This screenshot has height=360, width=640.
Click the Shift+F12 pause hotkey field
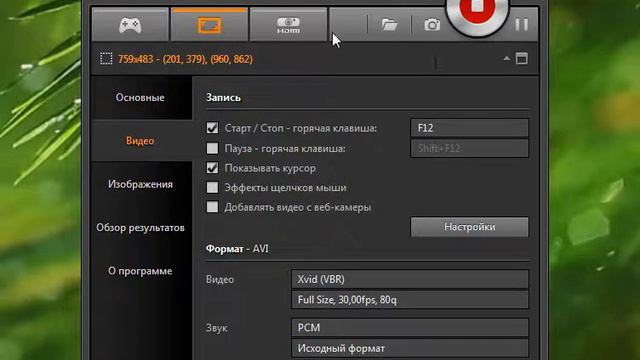[469, 148]
